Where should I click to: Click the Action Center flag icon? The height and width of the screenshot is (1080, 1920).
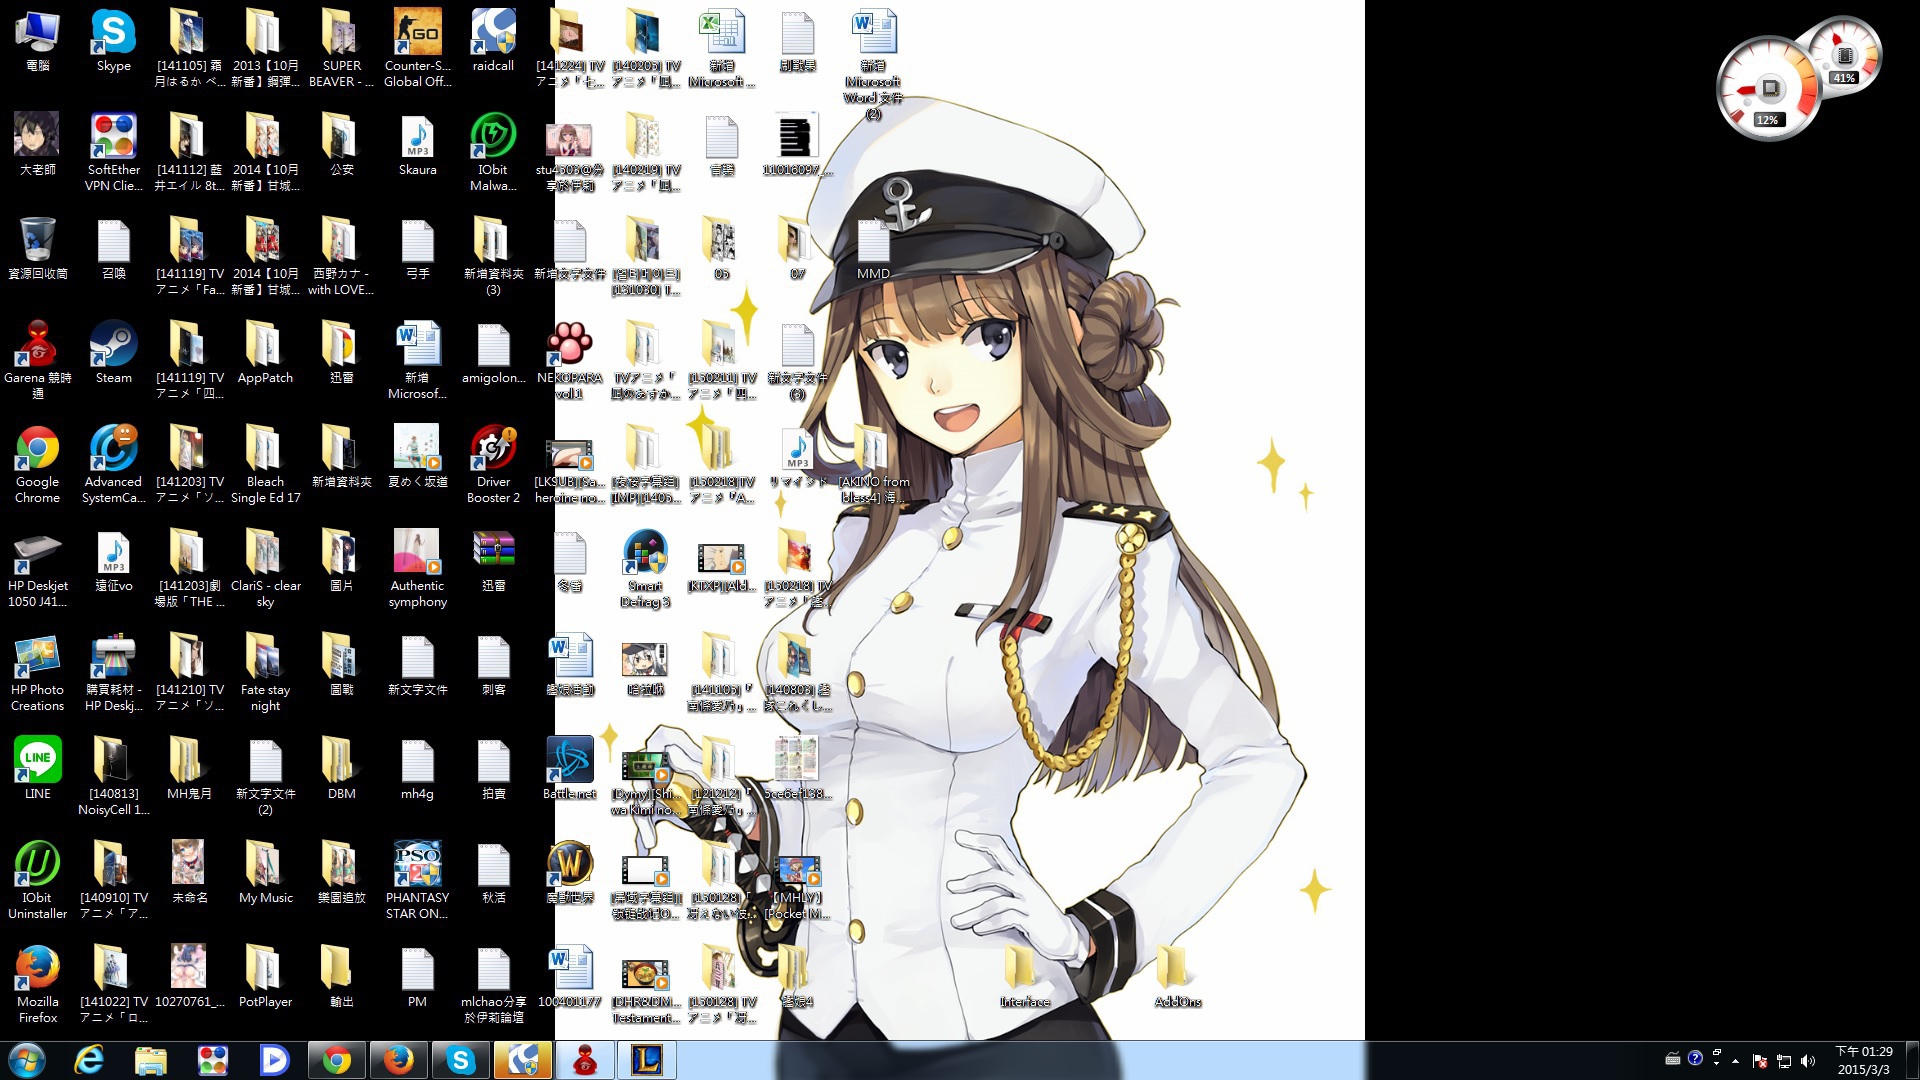(x=1760, y=1060)
